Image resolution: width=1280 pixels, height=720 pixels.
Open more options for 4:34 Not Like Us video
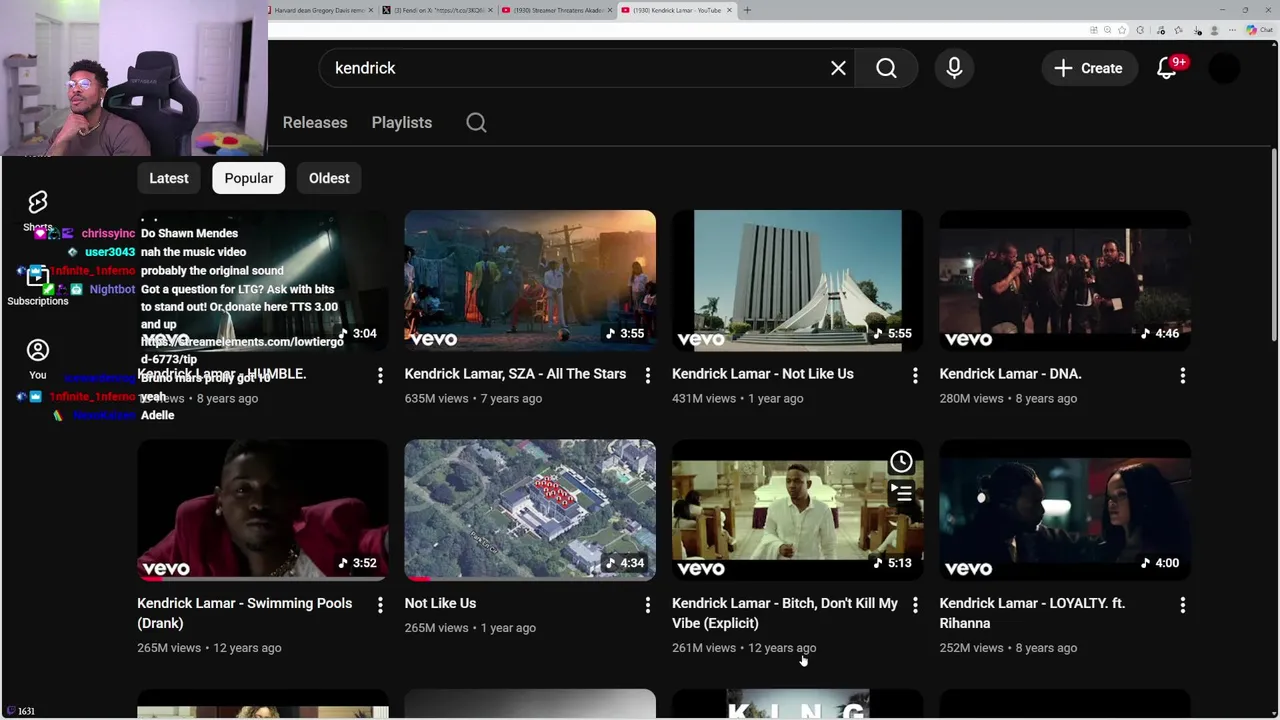647,605
